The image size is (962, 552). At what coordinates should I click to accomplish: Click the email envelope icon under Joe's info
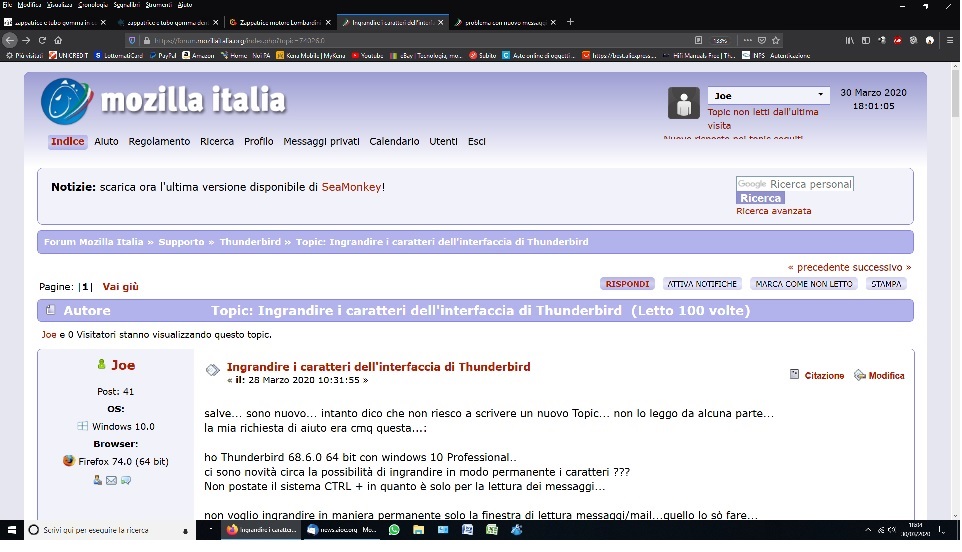tap(111, 480)
